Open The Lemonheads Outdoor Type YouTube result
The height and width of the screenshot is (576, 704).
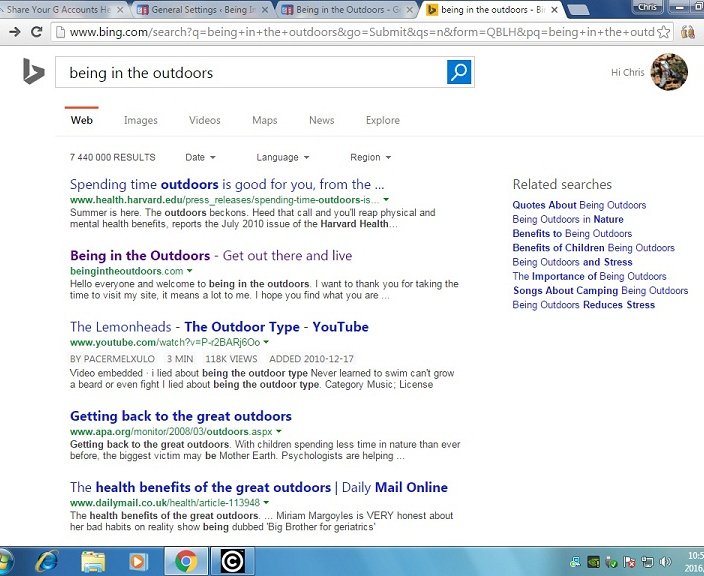coord(219,327)
